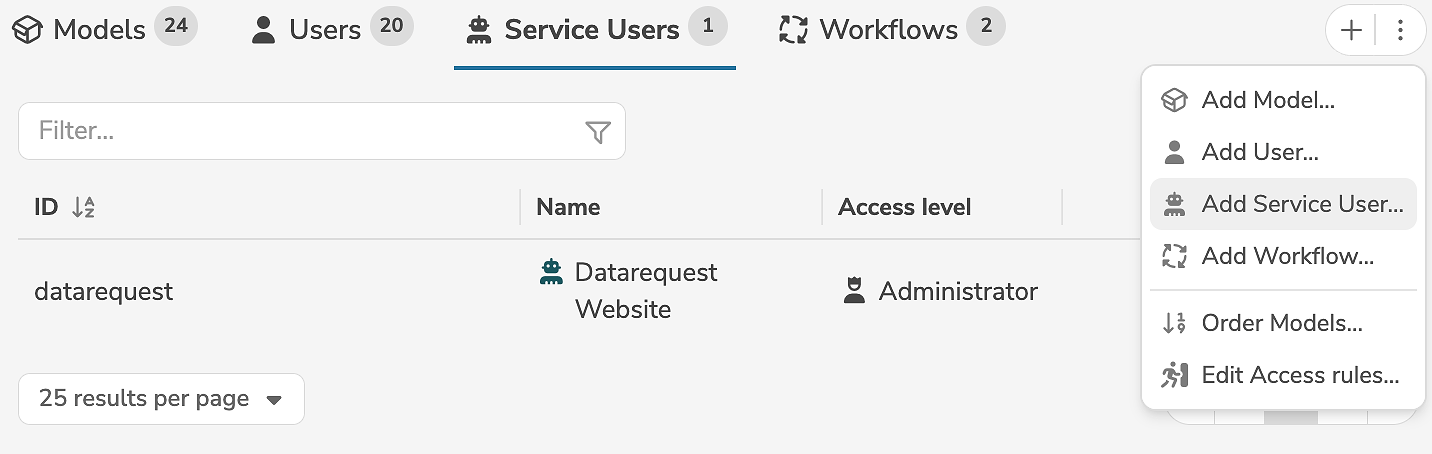Click the Access level column header
This screenshot has width=1432, height=454.
[904, 207]
